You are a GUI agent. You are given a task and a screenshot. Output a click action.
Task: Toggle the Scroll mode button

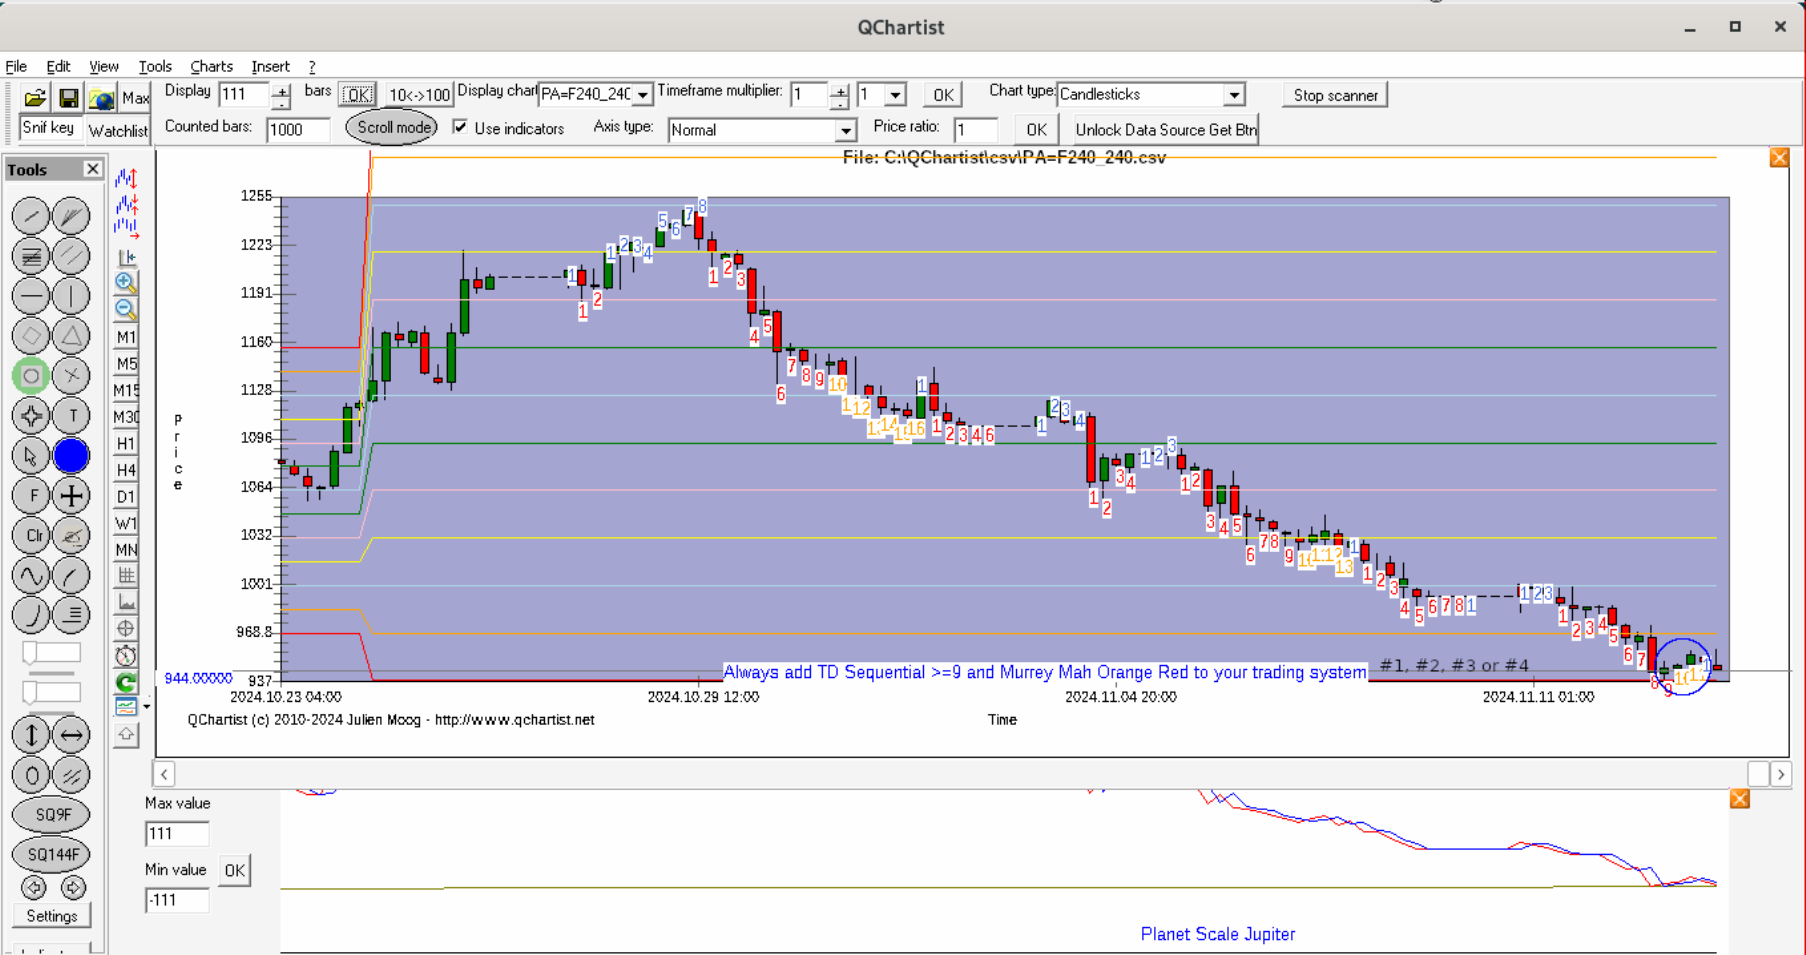point(393,128)
